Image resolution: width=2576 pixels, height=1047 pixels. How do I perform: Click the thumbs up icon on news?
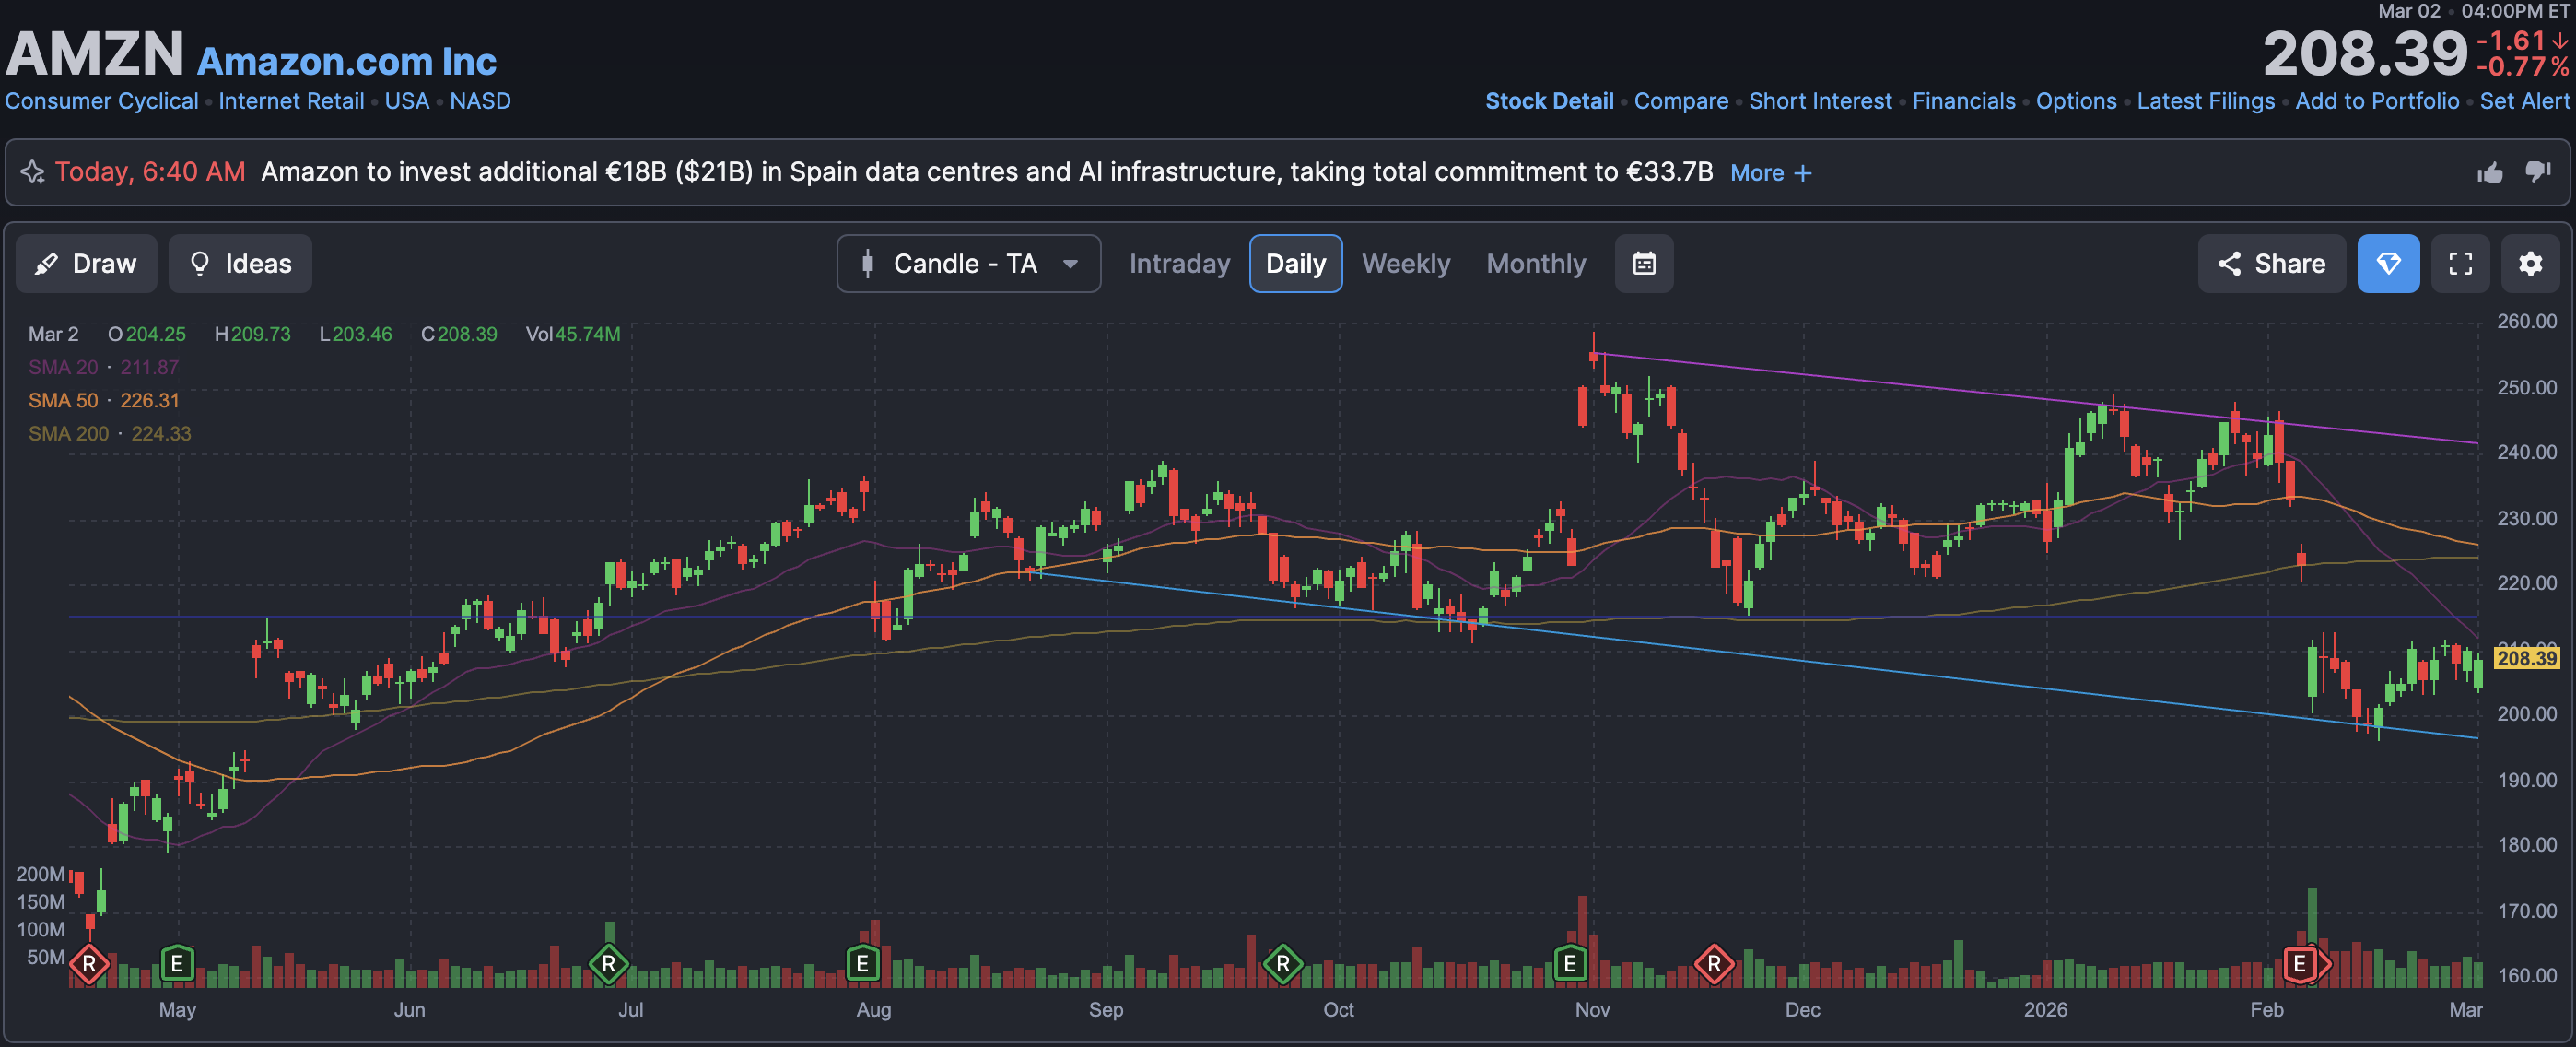[x=2490, y=173]
